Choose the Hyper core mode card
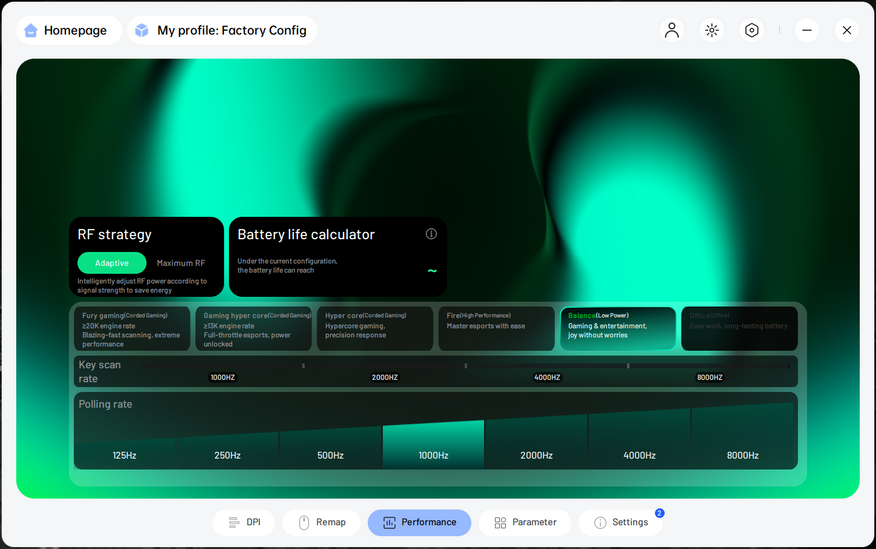The height and width of the screenshot is (549, 876). 375,329
